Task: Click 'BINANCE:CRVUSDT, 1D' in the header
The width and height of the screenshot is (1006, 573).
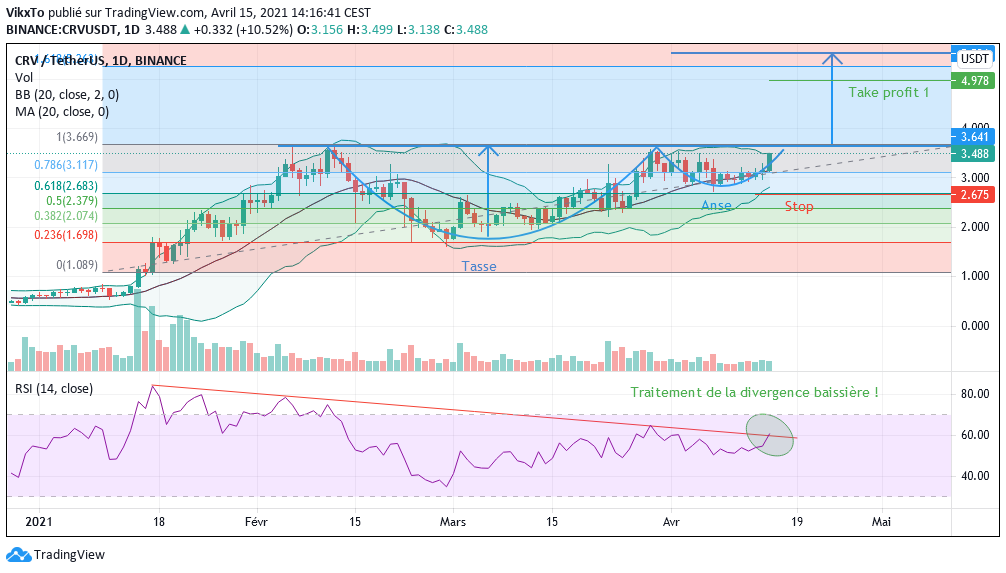Action: point(72,30)
